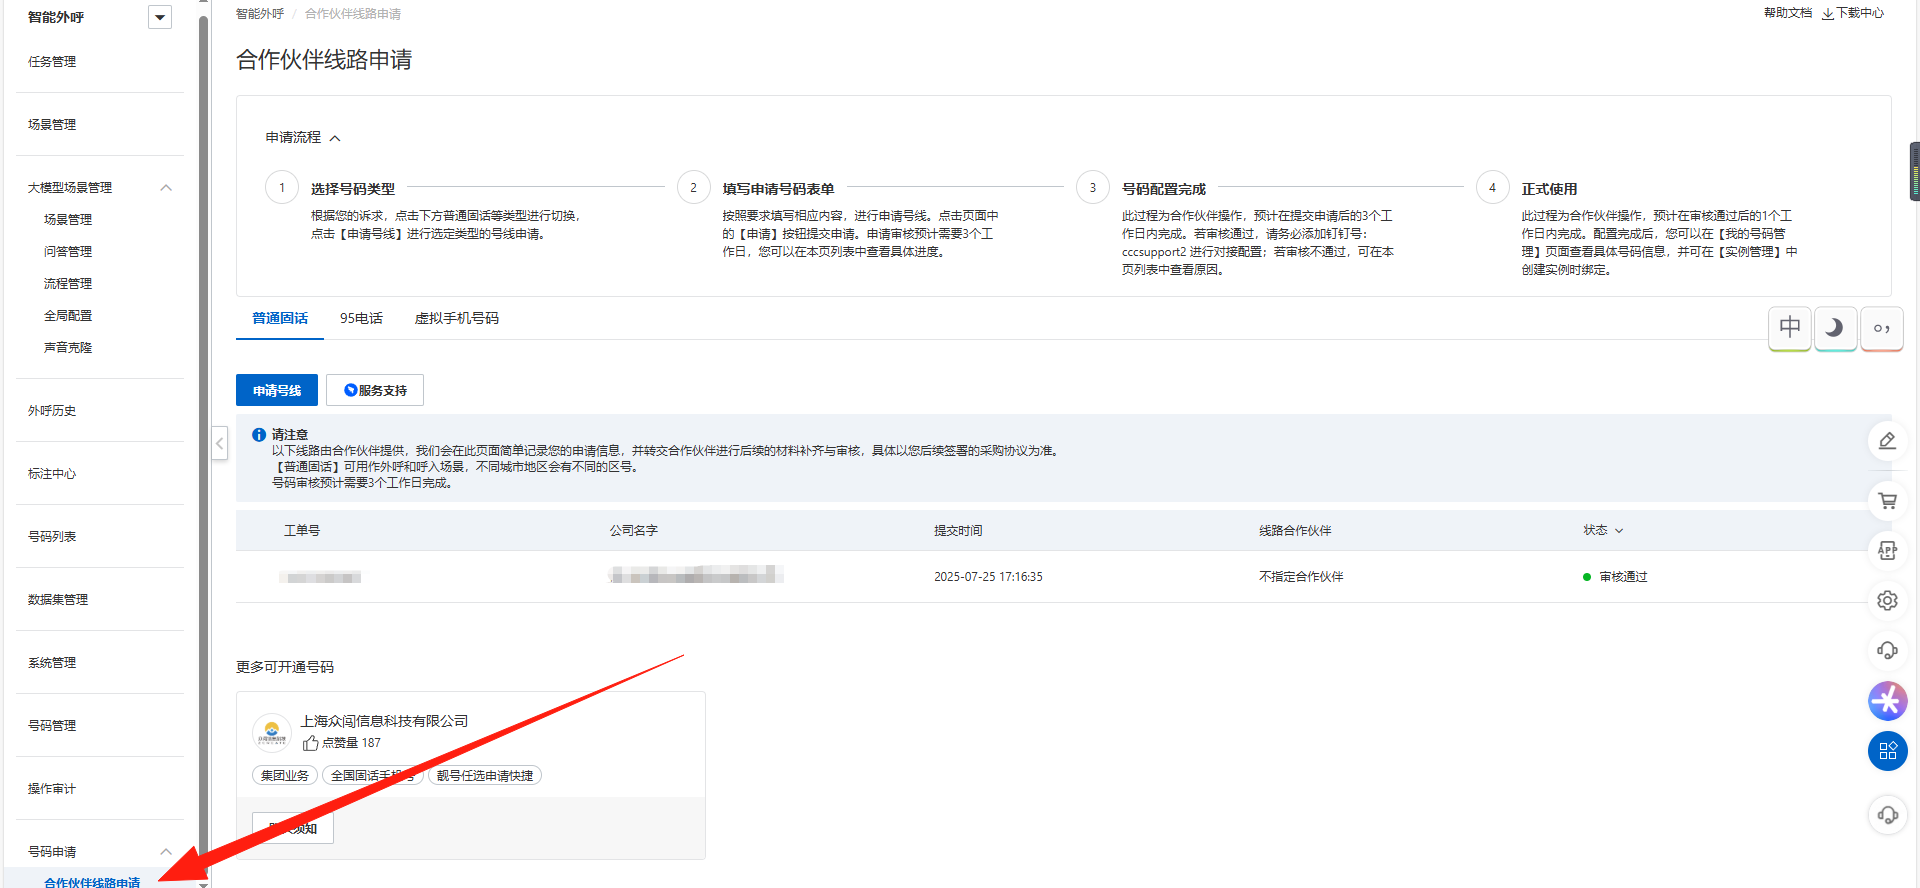Viewport: 1920px width, 888px height.
Task: Click the bottom headset service icon
Action: click(x=1887, y=815)
